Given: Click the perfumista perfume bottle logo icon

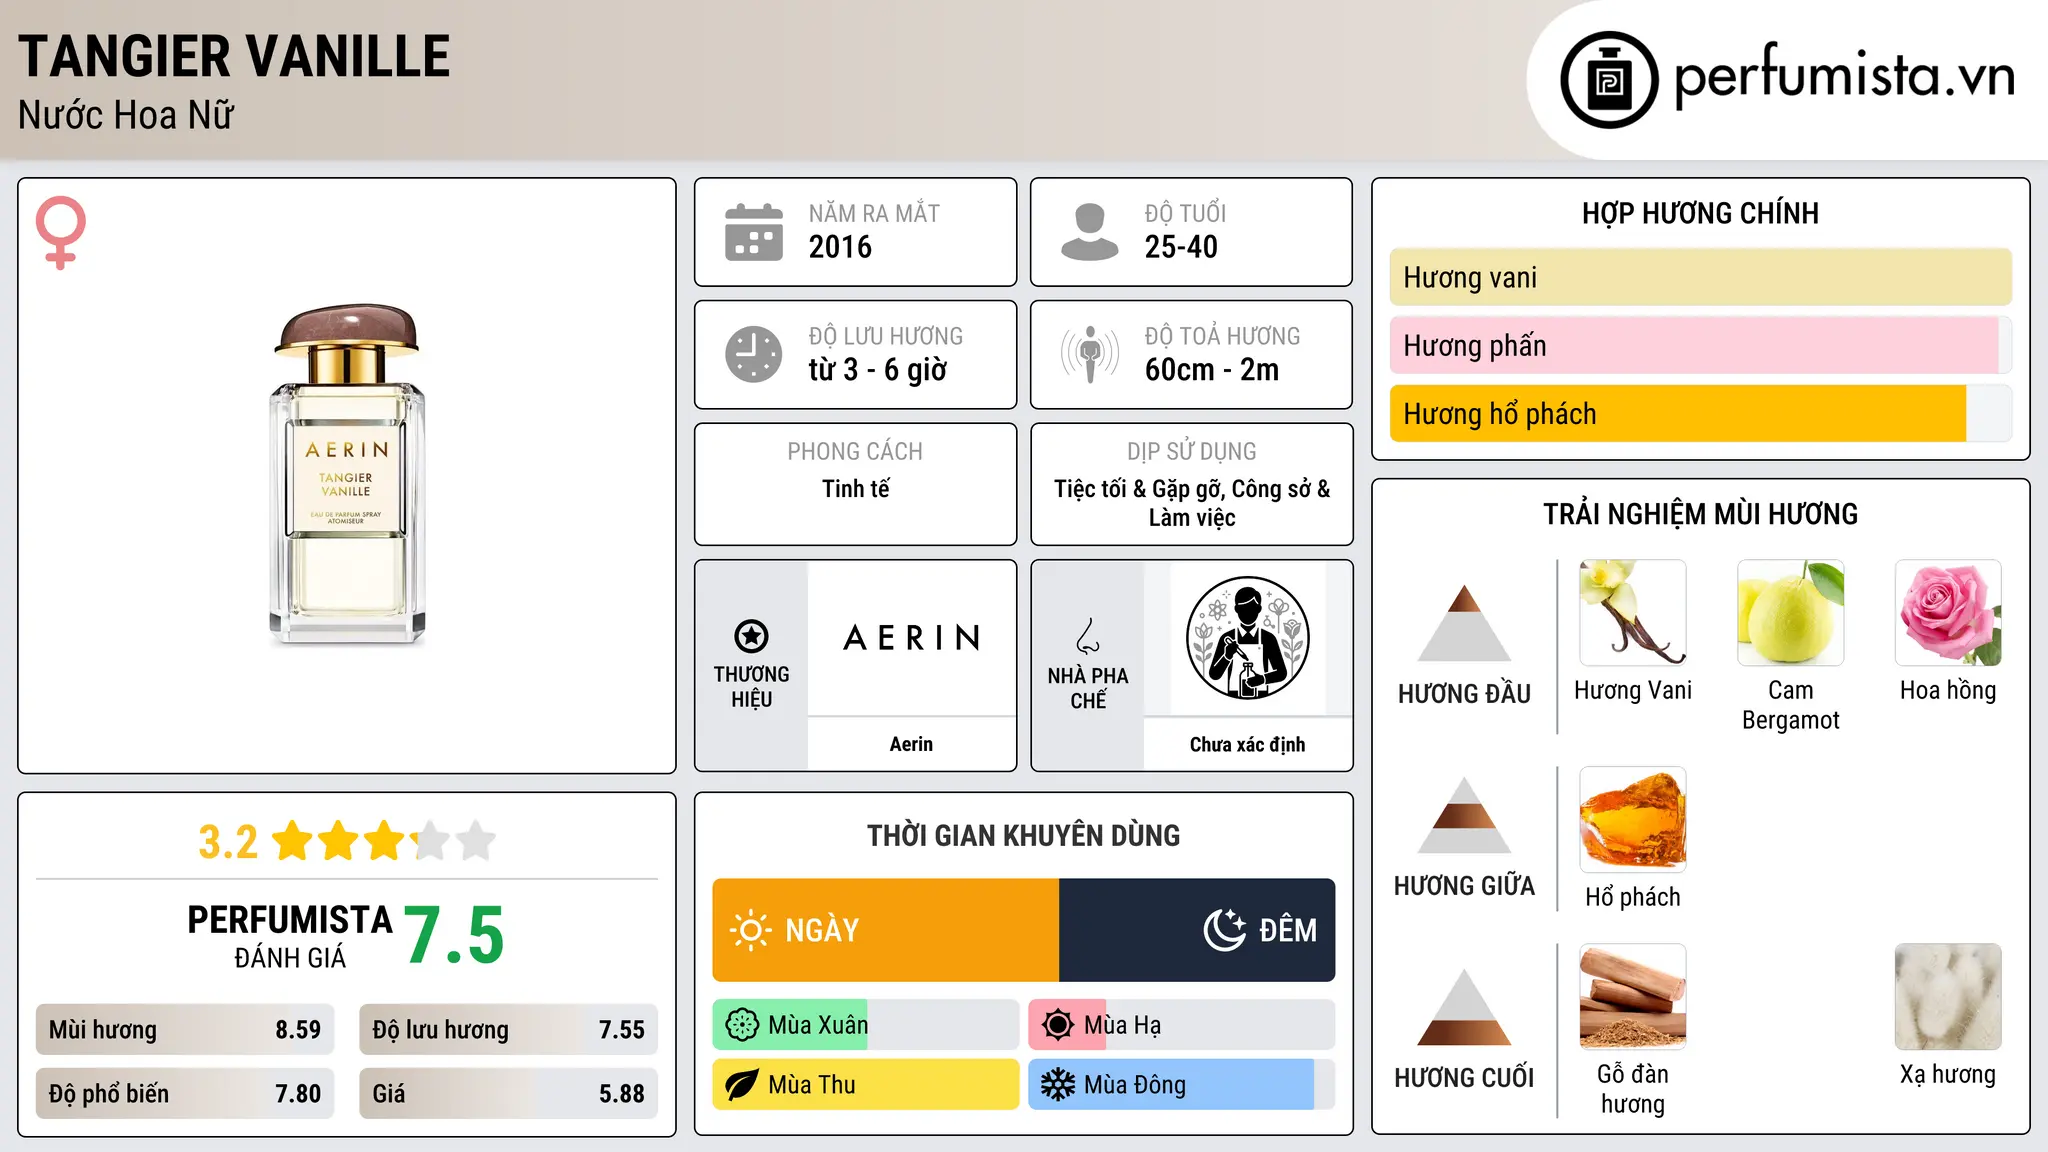Looking at the screenshot, I should (1609, 80).
